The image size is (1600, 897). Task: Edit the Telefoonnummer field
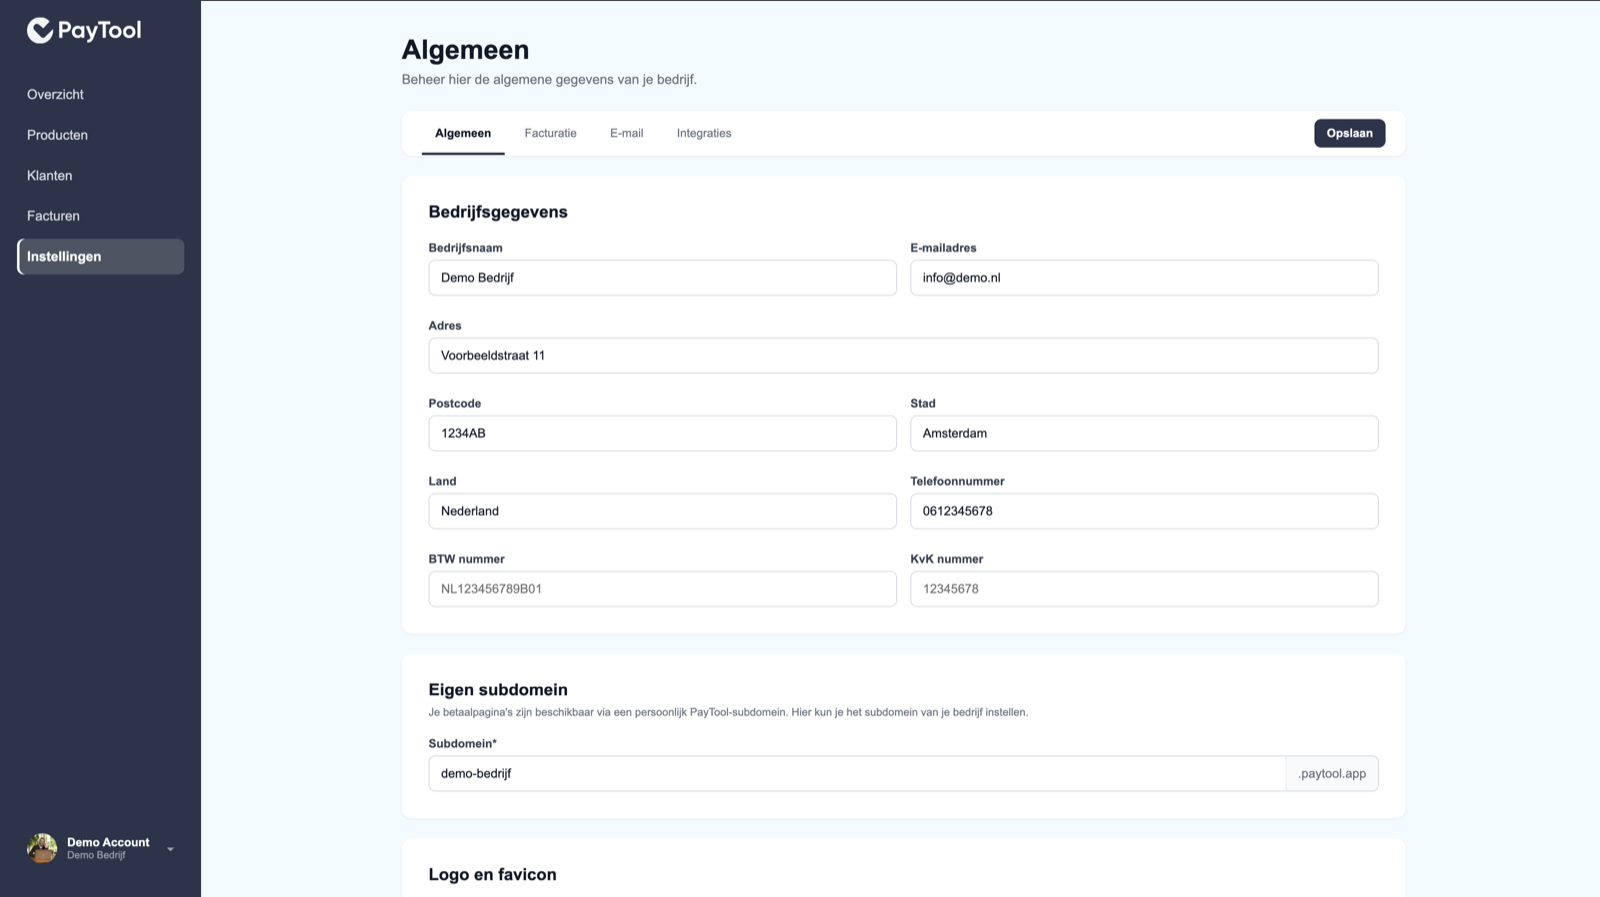[x=1144, y=511]
